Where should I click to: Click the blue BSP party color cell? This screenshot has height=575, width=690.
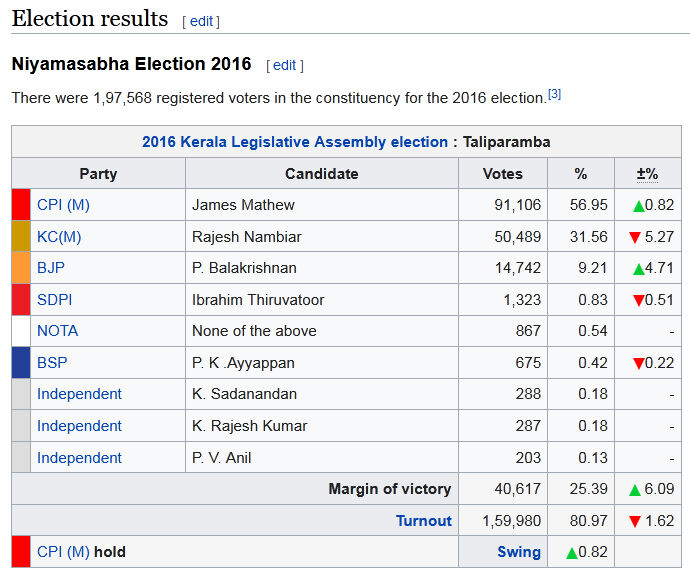click(x=21, y=363)
